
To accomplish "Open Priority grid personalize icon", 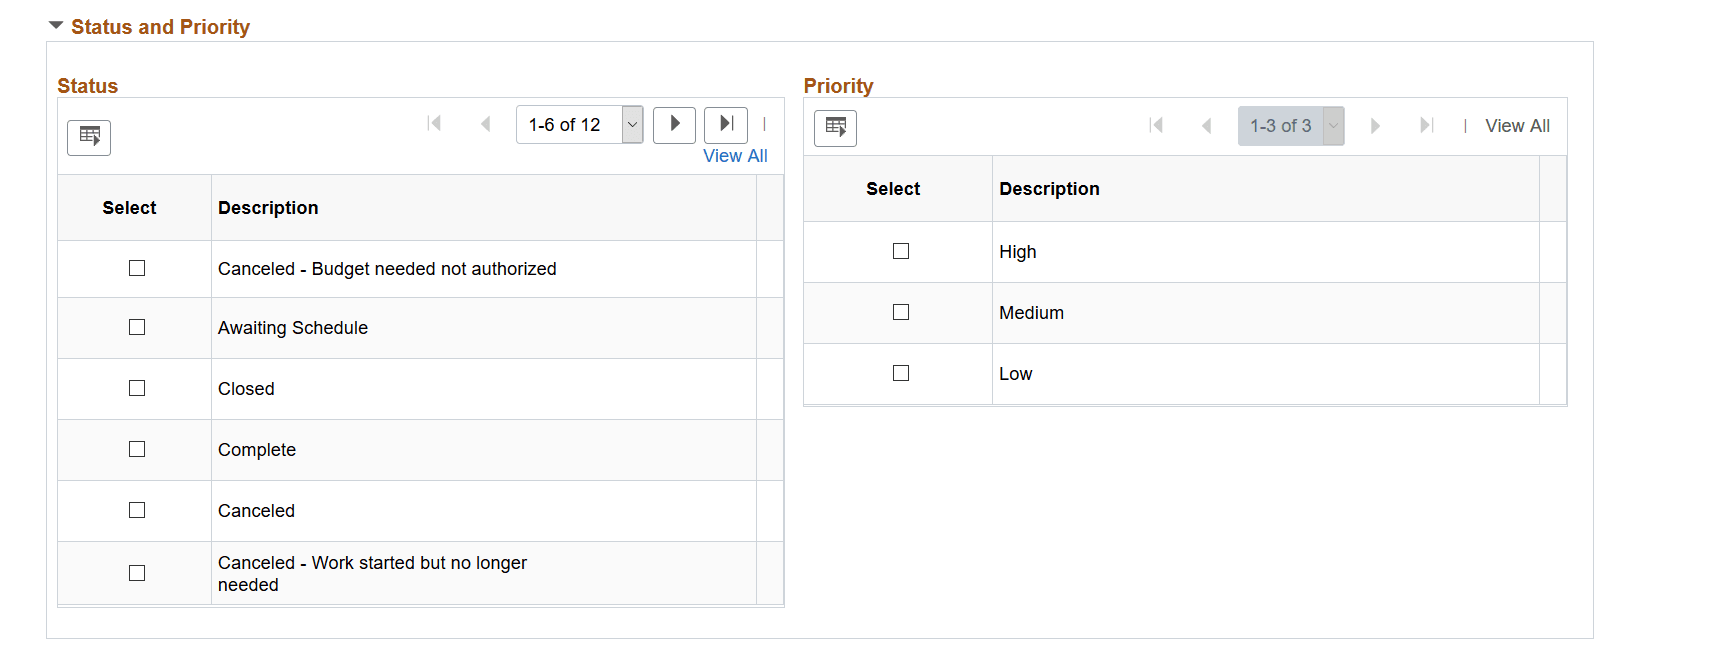I will tap(835, 128).
